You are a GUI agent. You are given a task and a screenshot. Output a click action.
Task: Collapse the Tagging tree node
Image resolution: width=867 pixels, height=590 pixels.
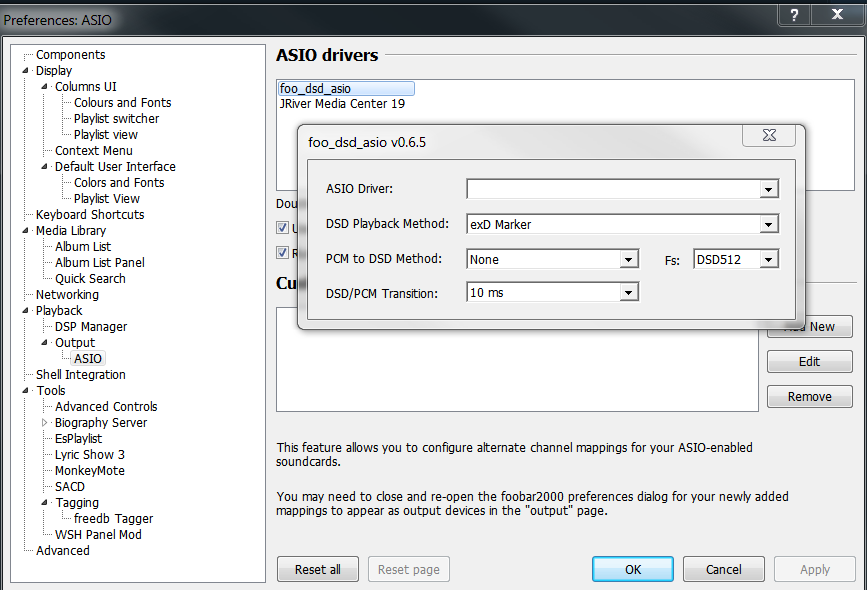click(44, 503)
